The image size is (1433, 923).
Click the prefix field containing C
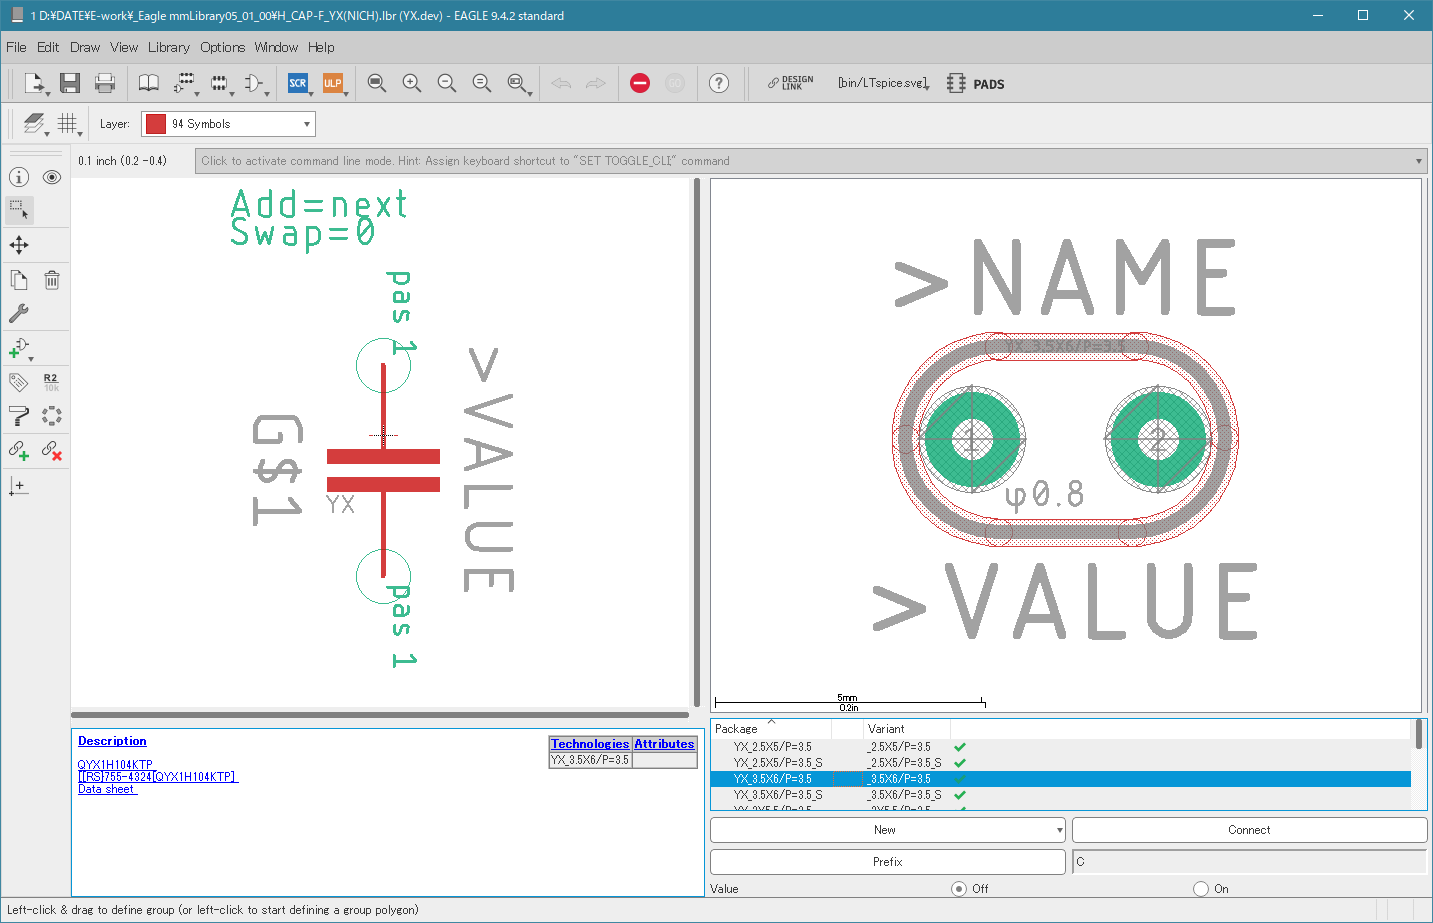tap(1249, 862)
